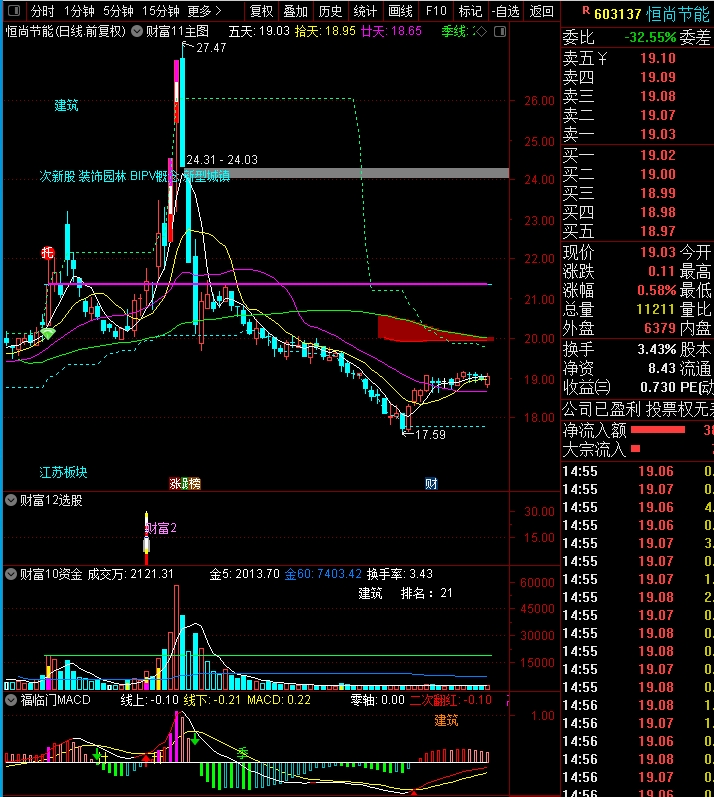Click 返回 to go back
This screenshot has height=797, width=714.
pyautogui.click(x=541, y=11)
